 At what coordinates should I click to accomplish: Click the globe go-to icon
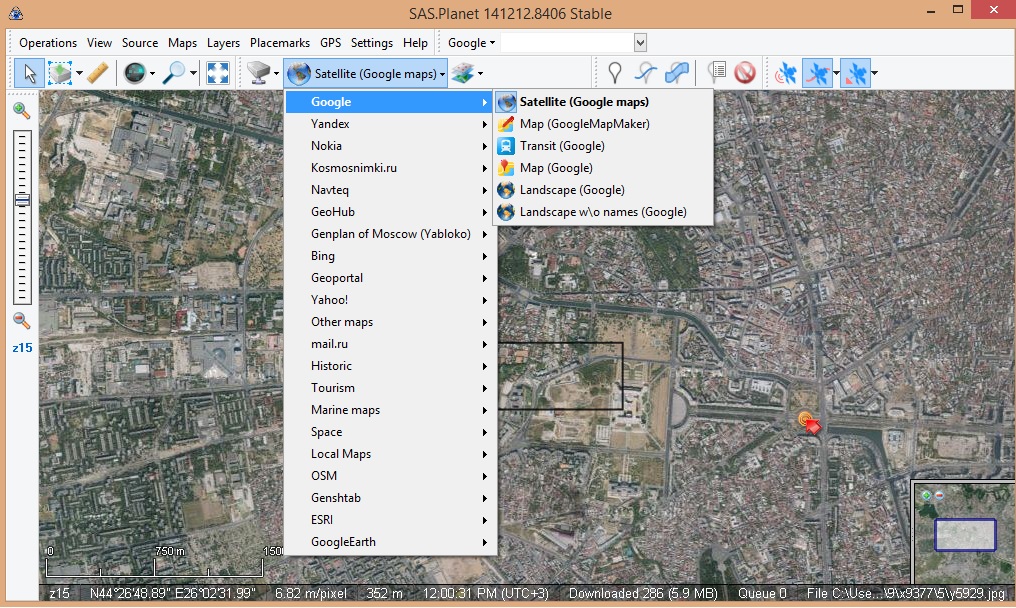[135, 73]
